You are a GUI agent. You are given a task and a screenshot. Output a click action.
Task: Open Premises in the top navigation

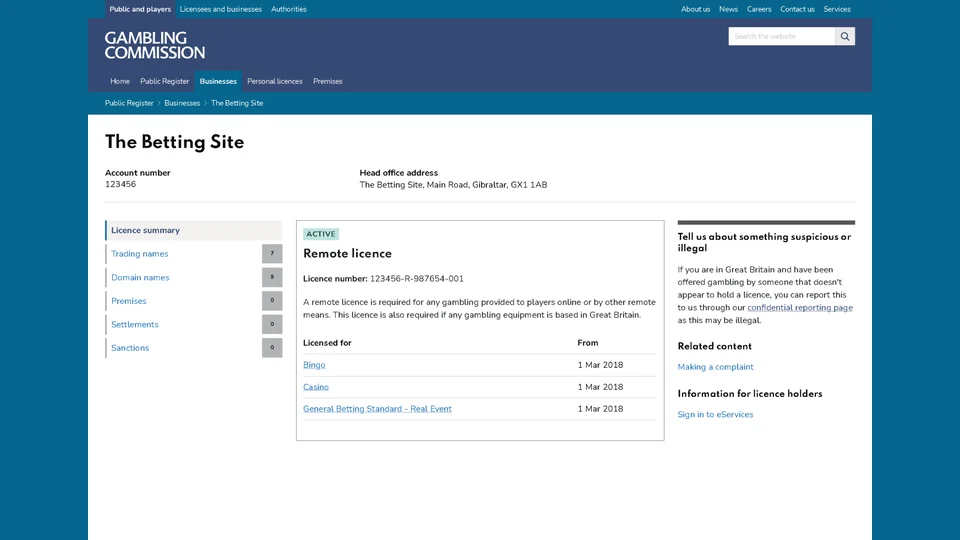point(328,81)
